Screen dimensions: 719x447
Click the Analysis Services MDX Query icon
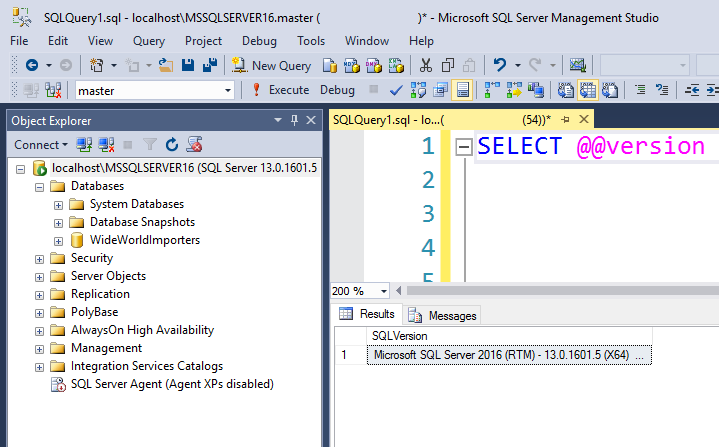tap(352, 66)
